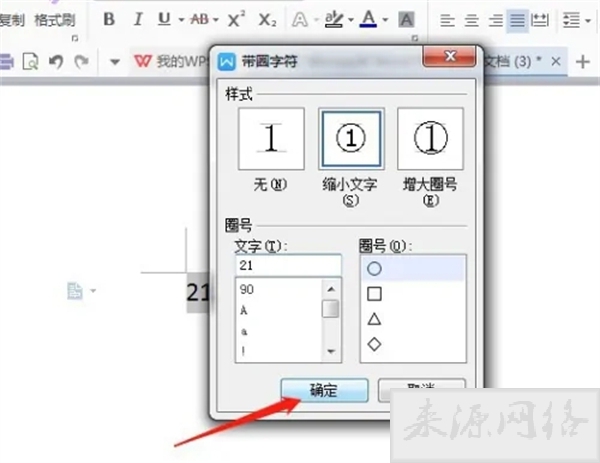
Task: Open the line spacing dropdown arrow
Action: point(588,20)
